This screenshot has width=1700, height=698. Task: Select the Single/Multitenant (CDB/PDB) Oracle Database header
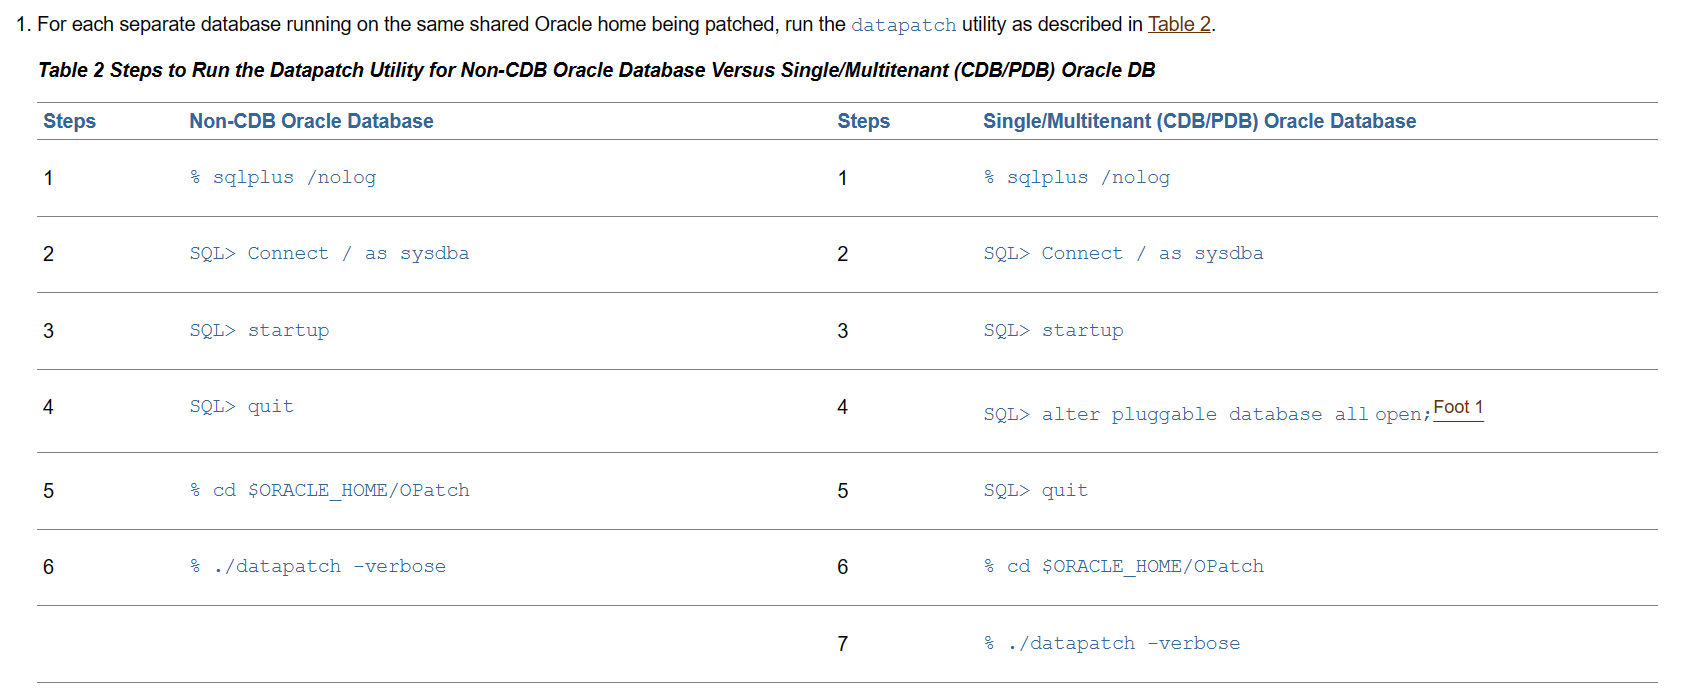click(x=1199, y=121)
